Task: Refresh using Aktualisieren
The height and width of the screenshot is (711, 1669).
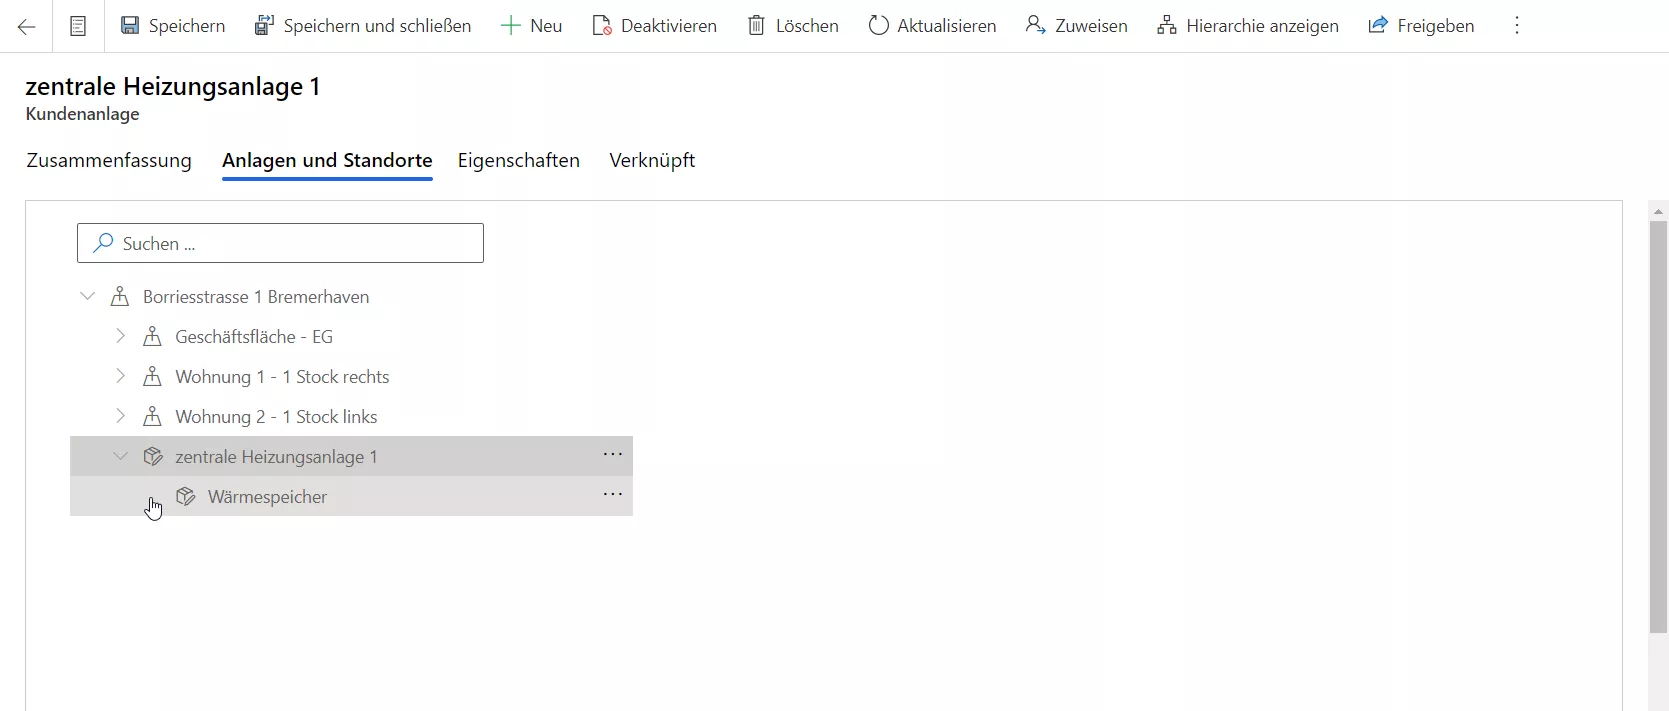Action: [932, 26]
